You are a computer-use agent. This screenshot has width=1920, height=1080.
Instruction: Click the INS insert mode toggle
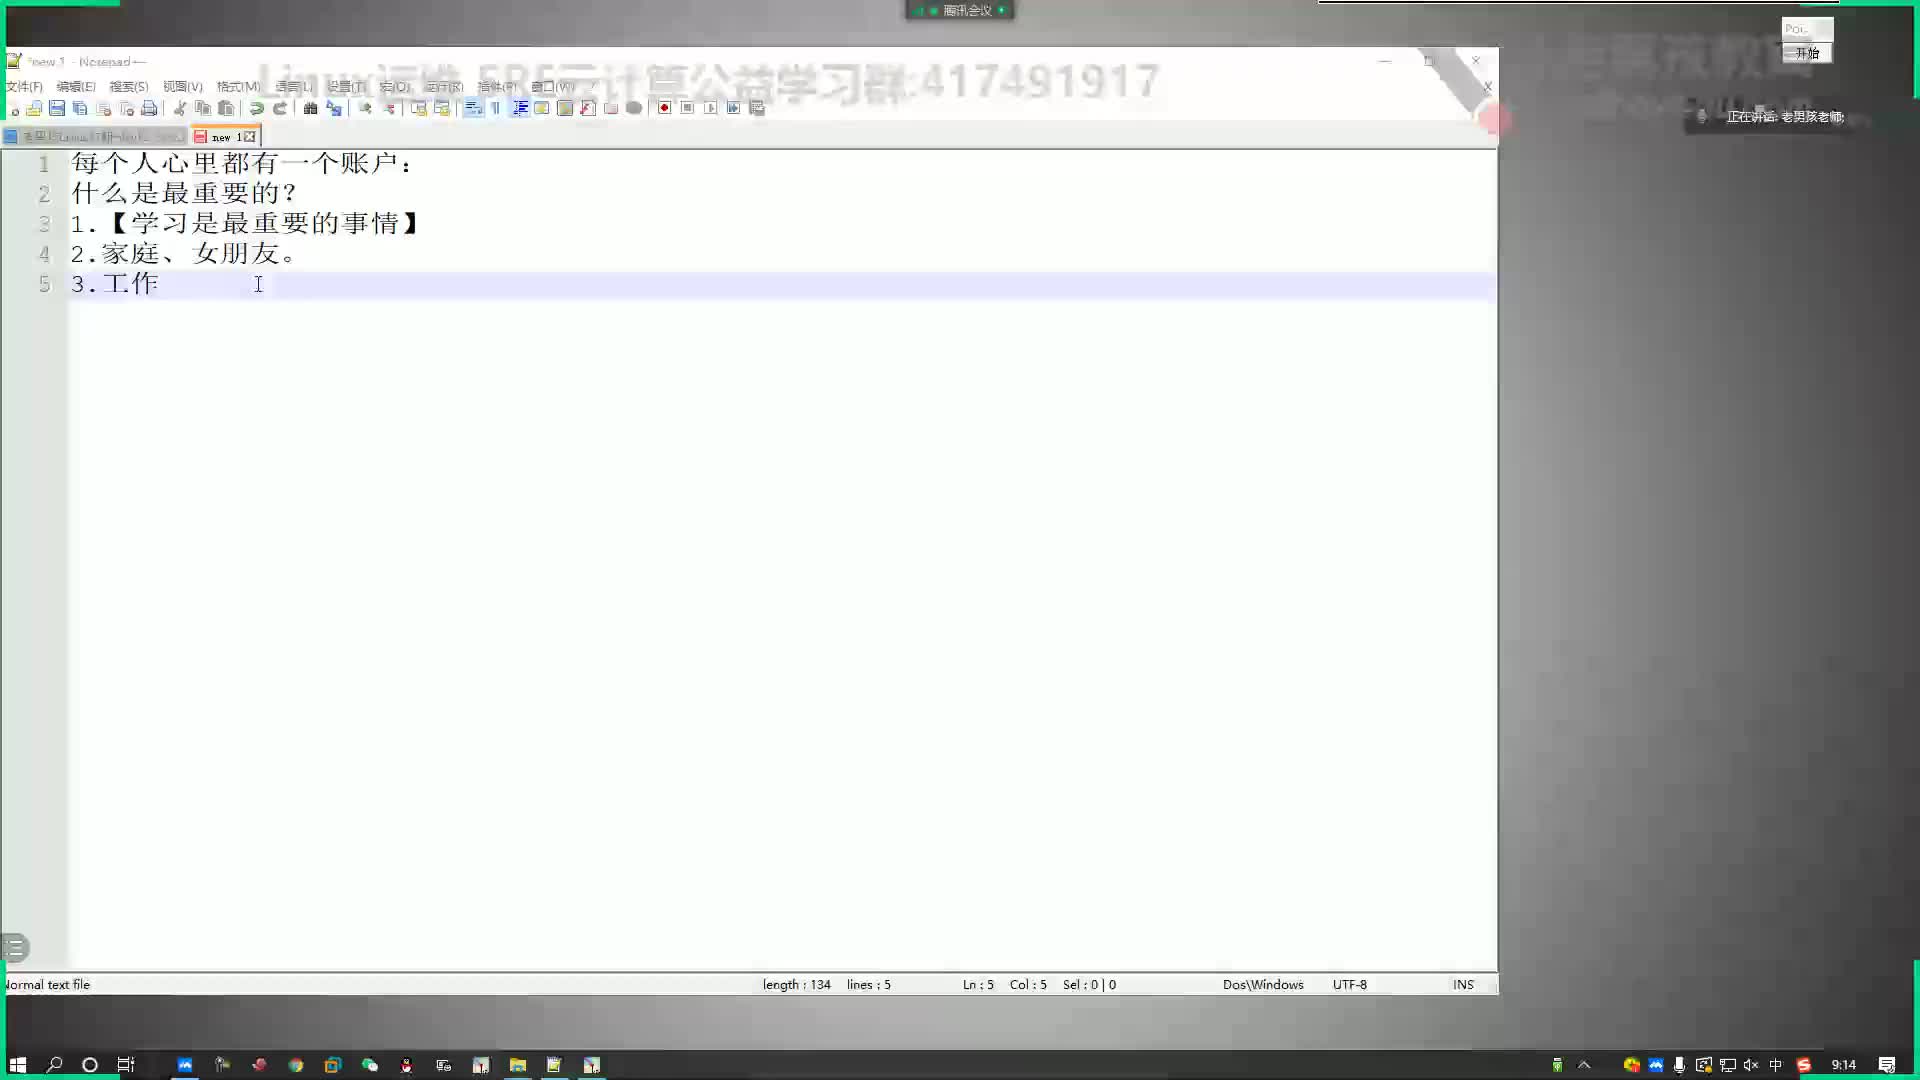[x=1462, y=984]
